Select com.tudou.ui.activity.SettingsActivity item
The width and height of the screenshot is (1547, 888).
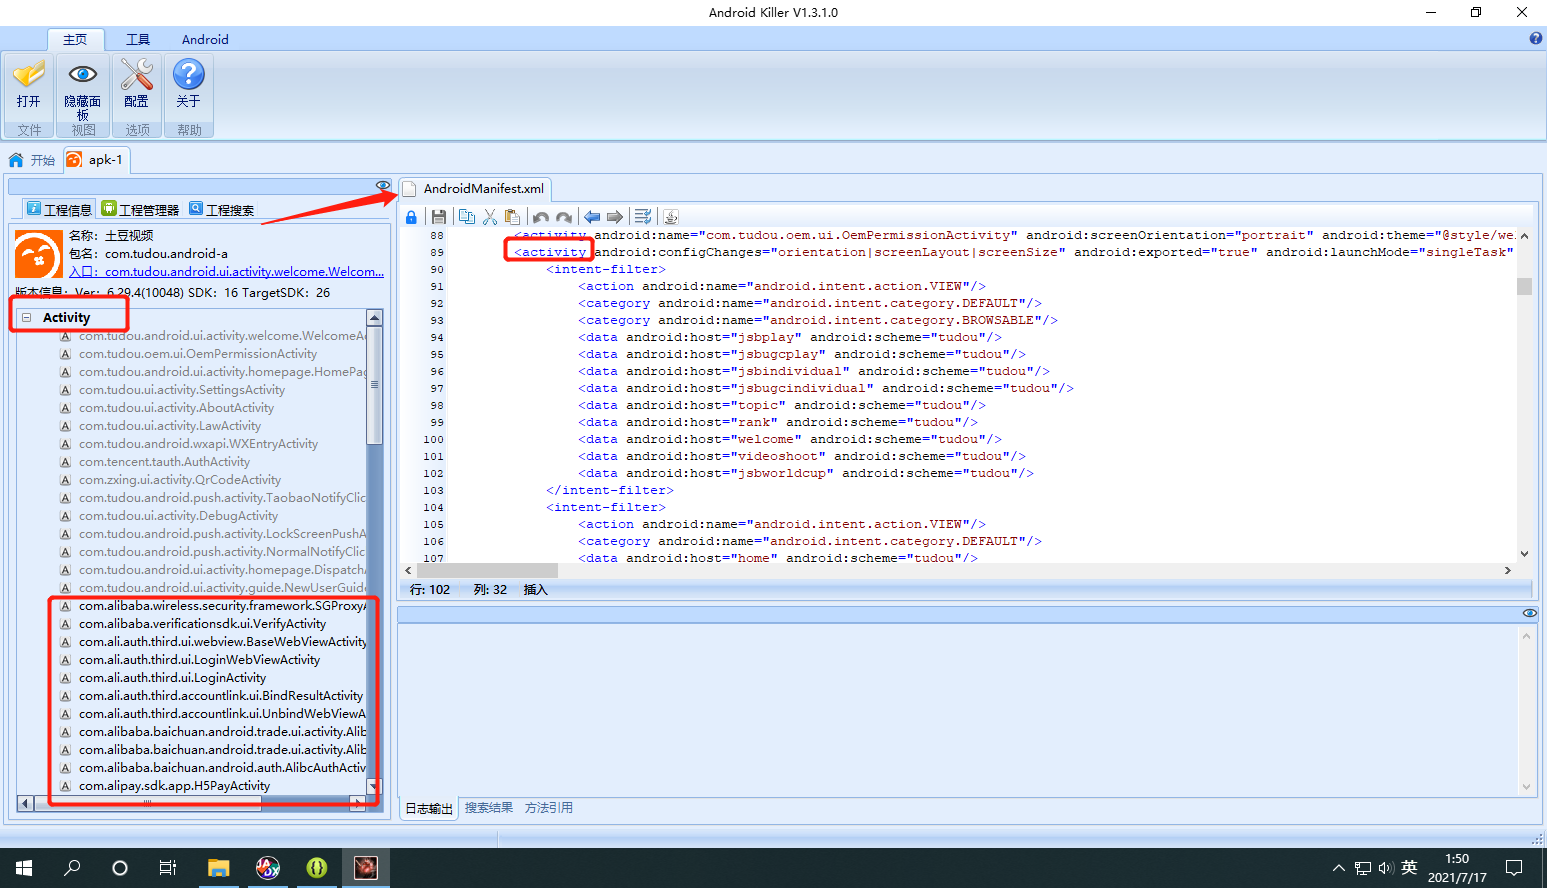tap(182, 390)
